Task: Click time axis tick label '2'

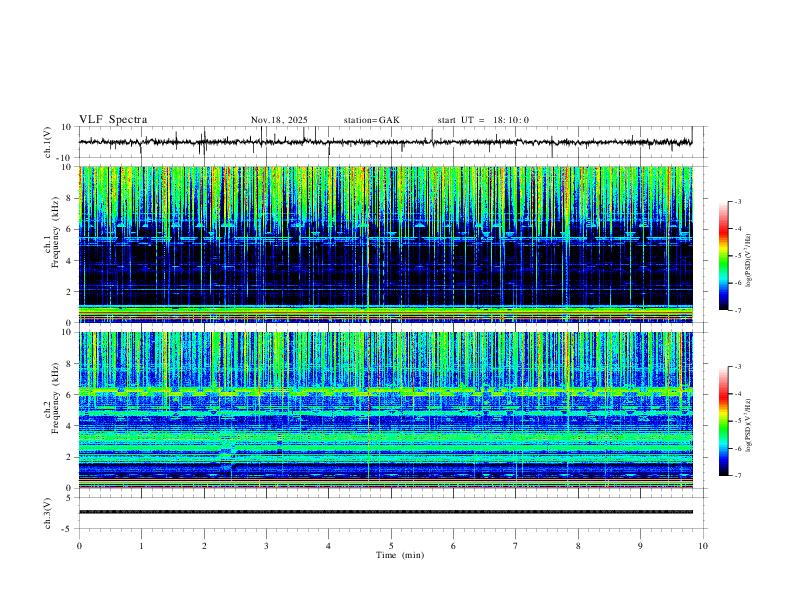Action: click(x=204, y=546)
